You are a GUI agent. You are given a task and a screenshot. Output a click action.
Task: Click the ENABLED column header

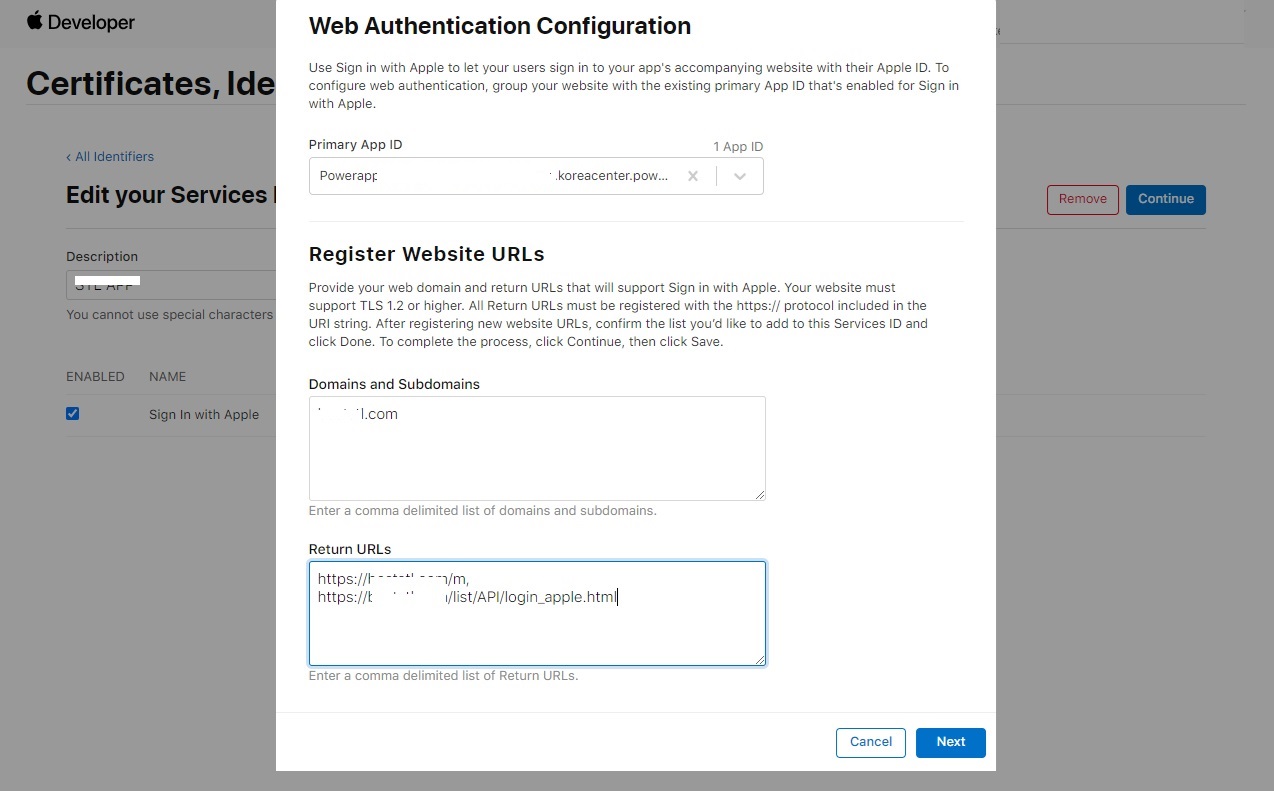pos(95,377)
